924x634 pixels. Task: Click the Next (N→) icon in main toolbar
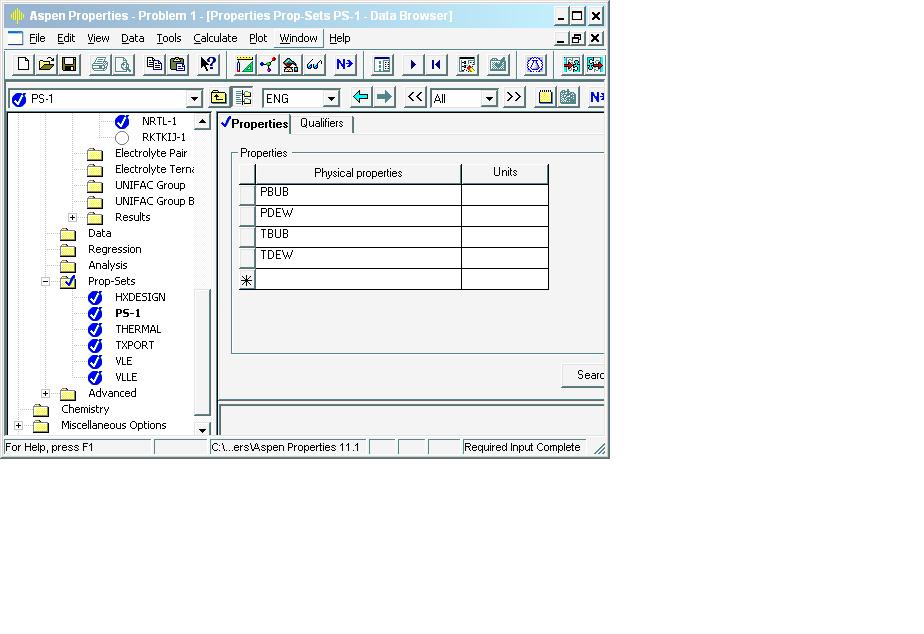pos(345,64)
